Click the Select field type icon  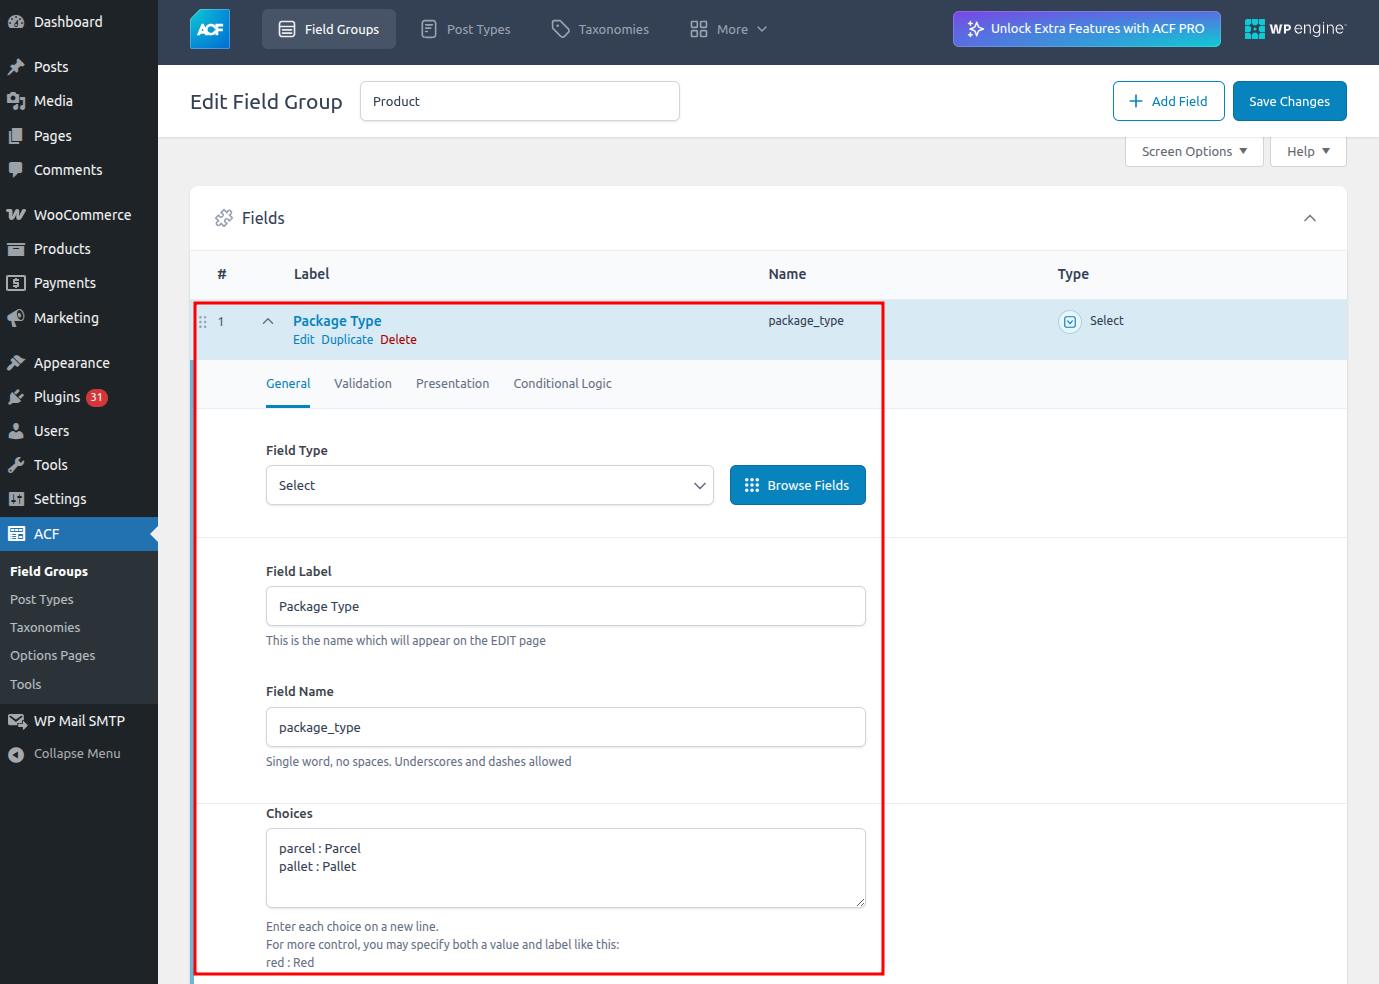(1070, 322)
